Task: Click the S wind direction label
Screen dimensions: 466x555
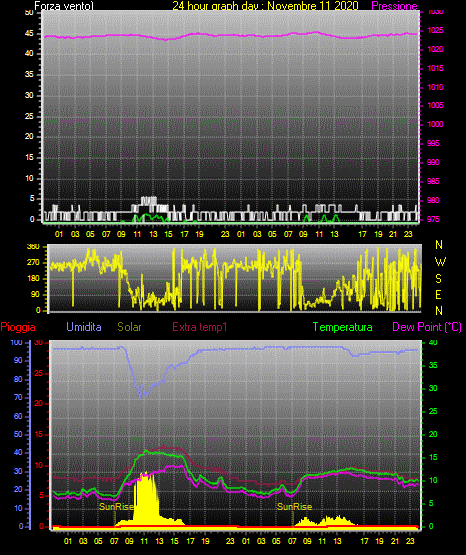Action: click(438, 279)
